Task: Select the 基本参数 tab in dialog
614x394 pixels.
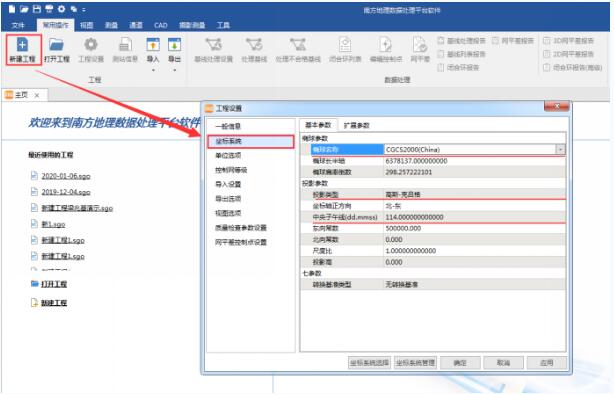Action: click(318, 125)
